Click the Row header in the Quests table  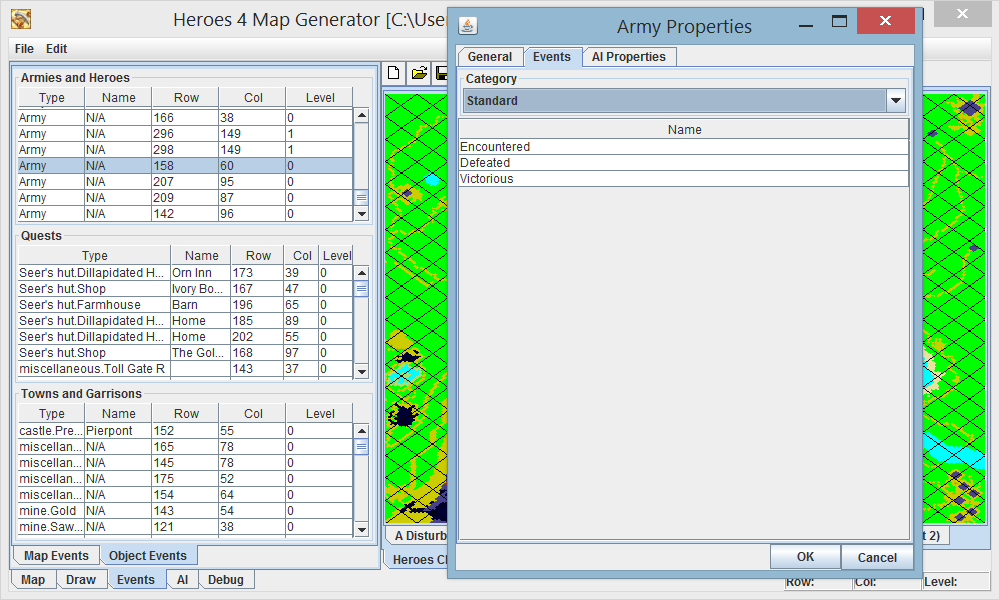tap(258, 255)
